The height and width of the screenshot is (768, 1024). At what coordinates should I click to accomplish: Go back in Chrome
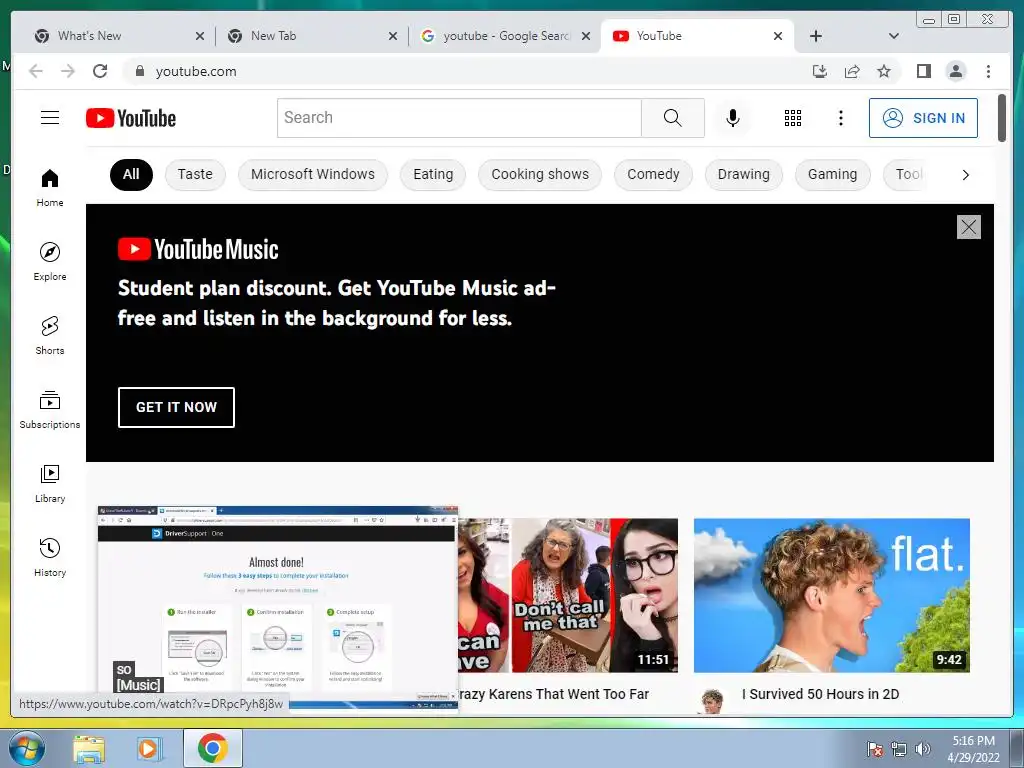click(36, 71)
